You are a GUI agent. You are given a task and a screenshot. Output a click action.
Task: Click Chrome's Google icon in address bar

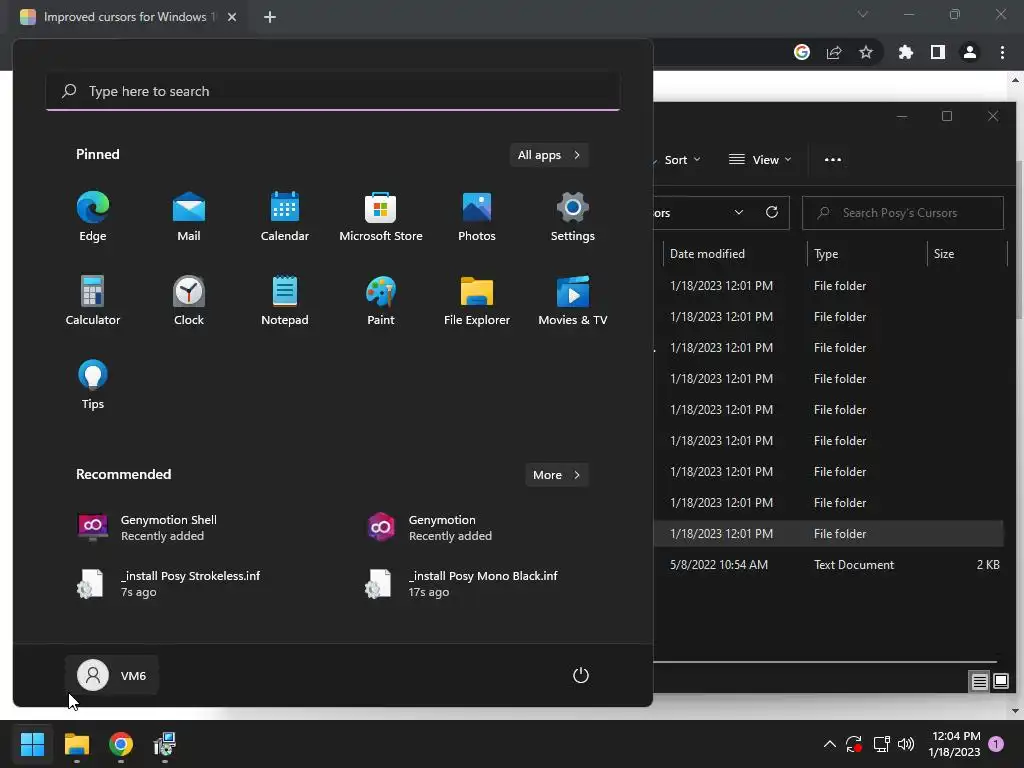coord(802,52)
